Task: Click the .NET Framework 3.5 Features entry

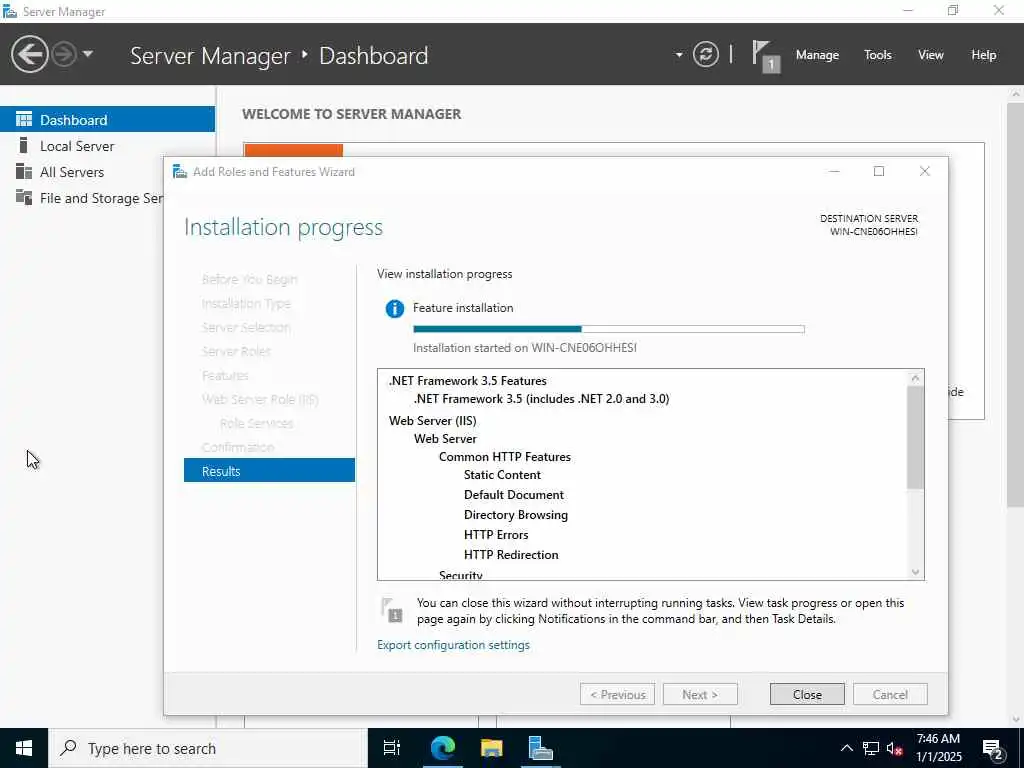Action: tap(468, 380)
